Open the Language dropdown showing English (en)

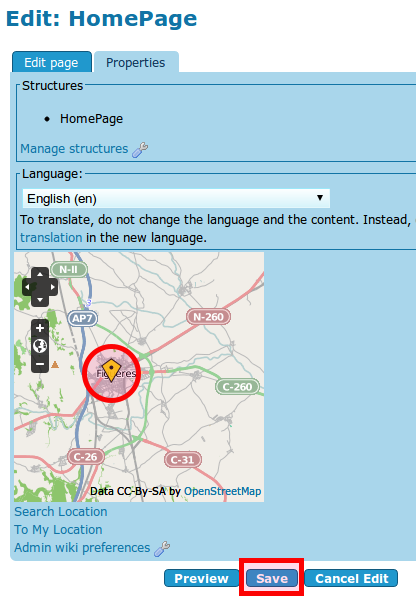[176, 198]
